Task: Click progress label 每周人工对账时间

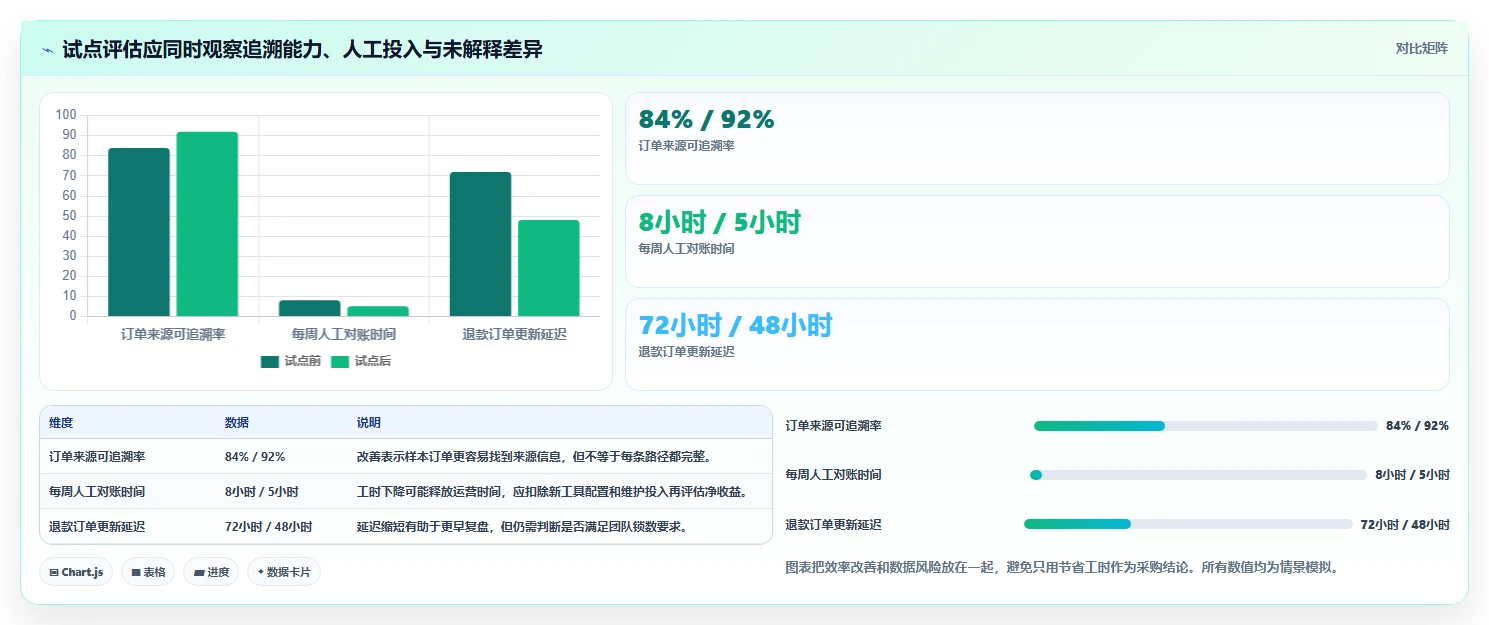Action: (x=834, y=475)
